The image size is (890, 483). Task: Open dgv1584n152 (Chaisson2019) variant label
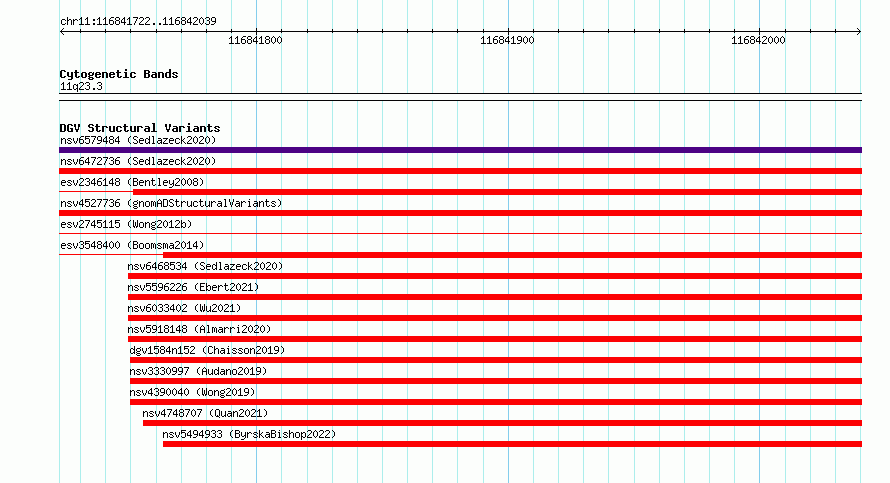207,350
